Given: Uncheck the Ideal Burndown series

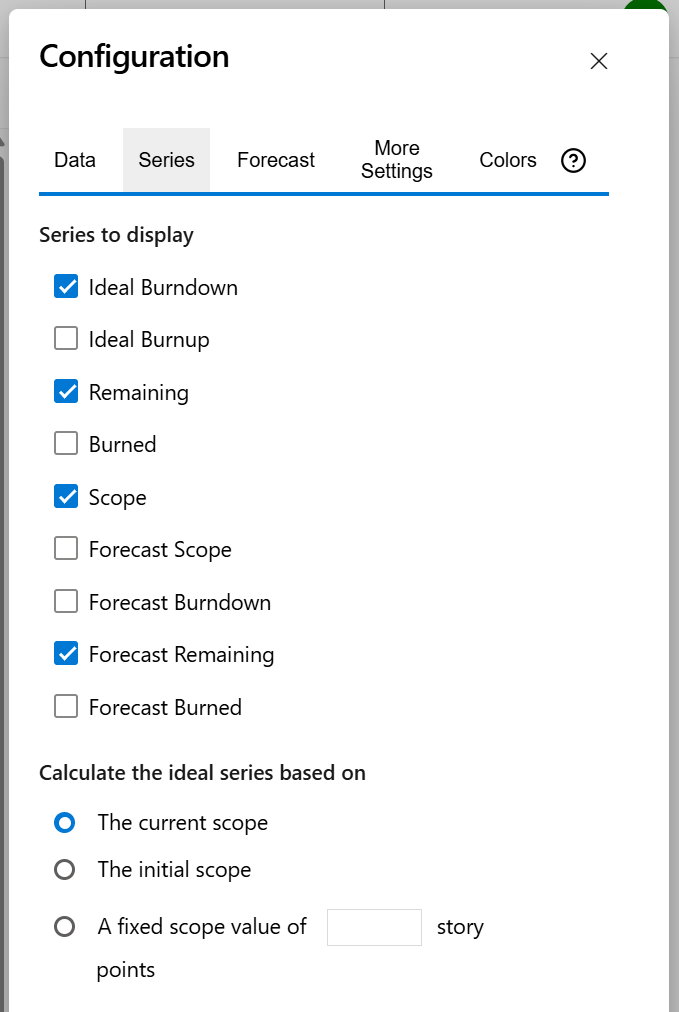Looking at the screenshot, I should click(x=66, y=286).
